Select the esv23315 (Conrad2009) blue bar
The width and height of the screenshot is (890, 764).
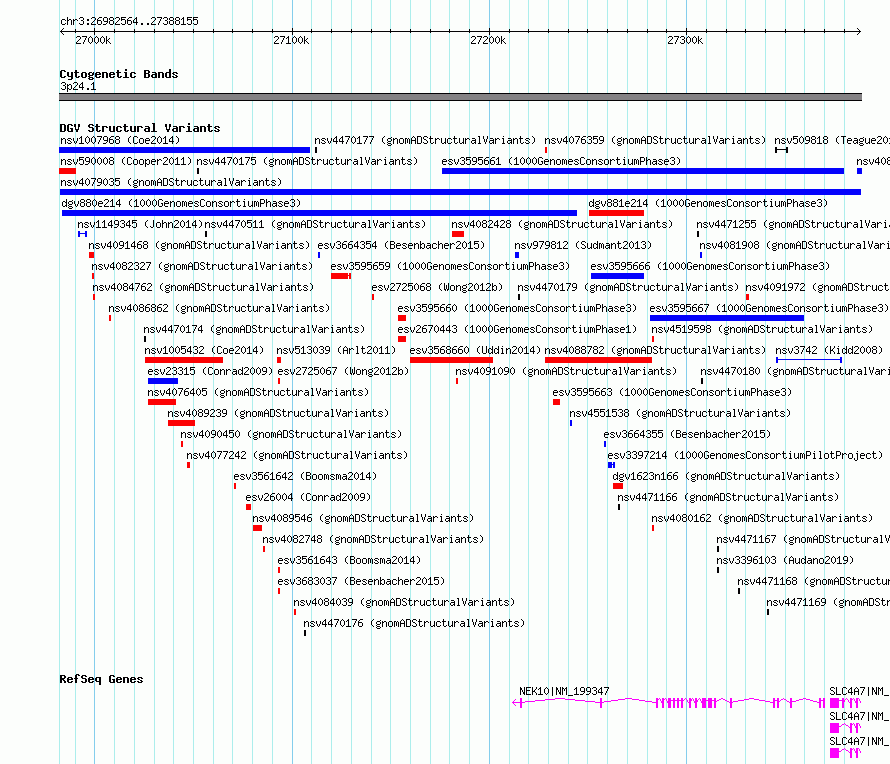pos(163,381)
